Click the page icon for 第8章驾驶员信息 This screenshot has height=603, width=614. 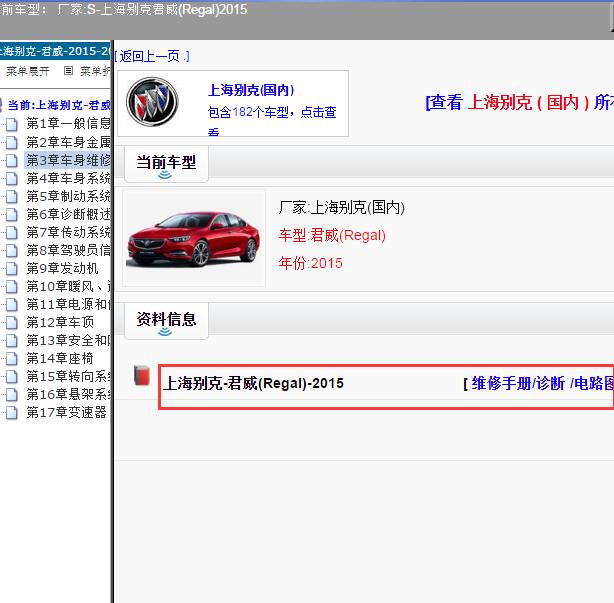coord(12,251)
